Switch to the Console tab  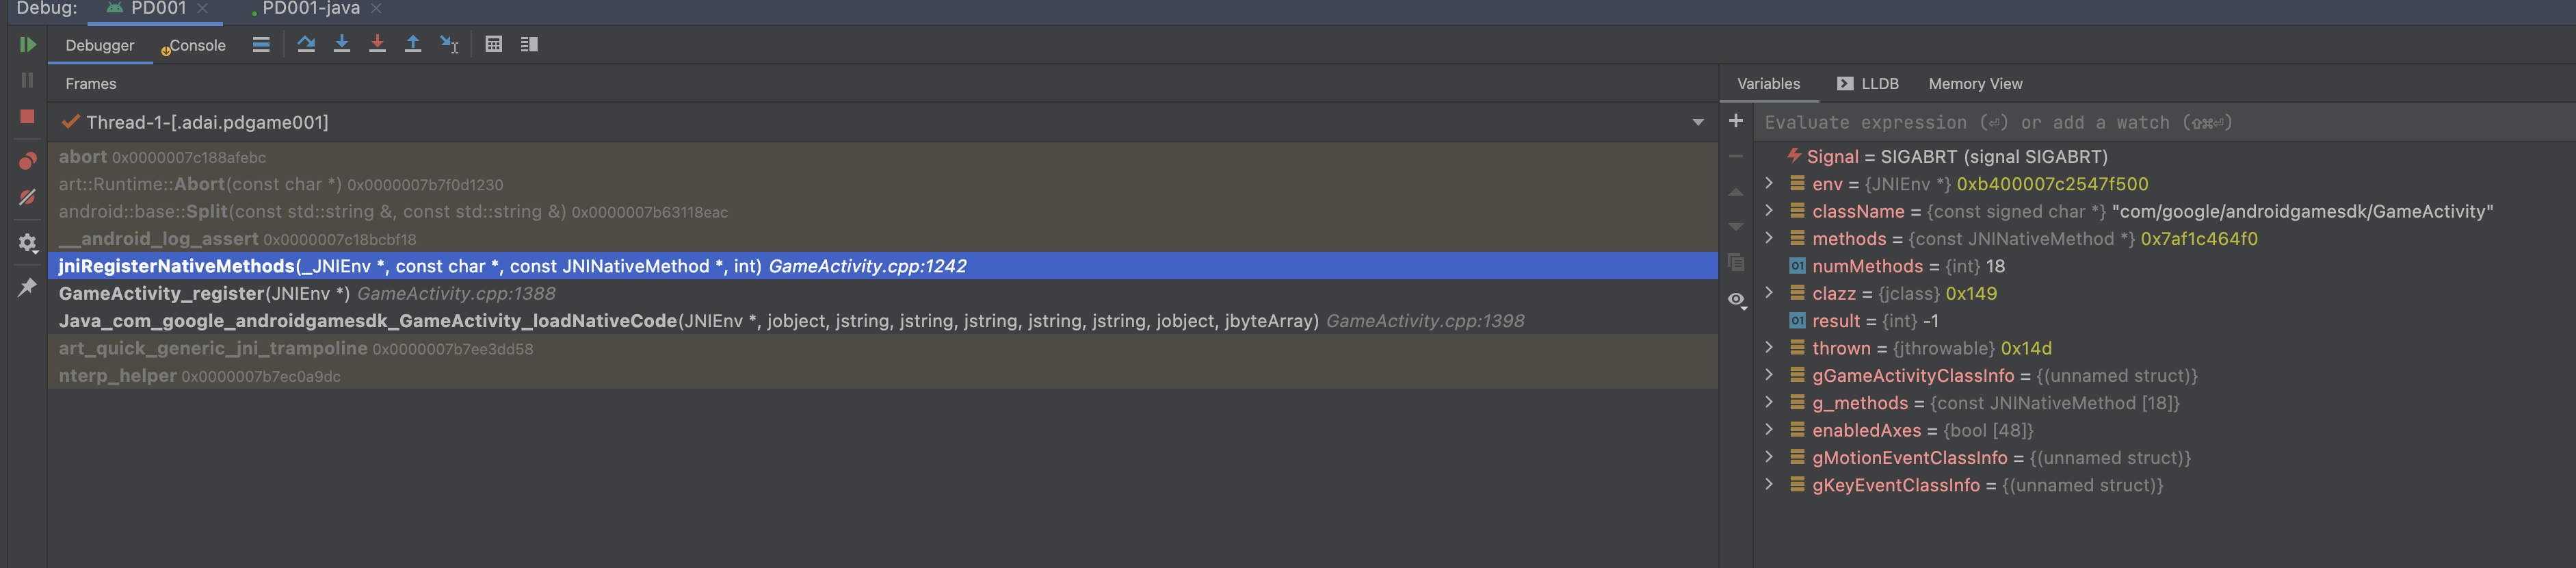196,45
